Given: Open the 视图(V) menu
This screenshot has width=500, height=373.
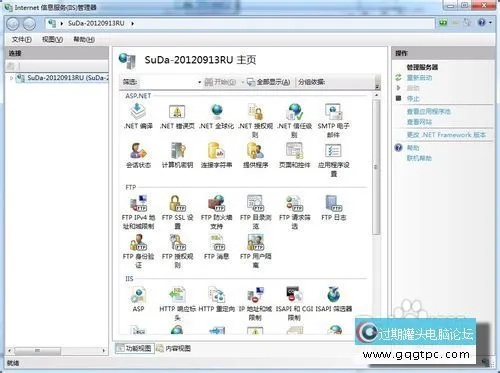Looking at the screenshot, I should point(52,39).
